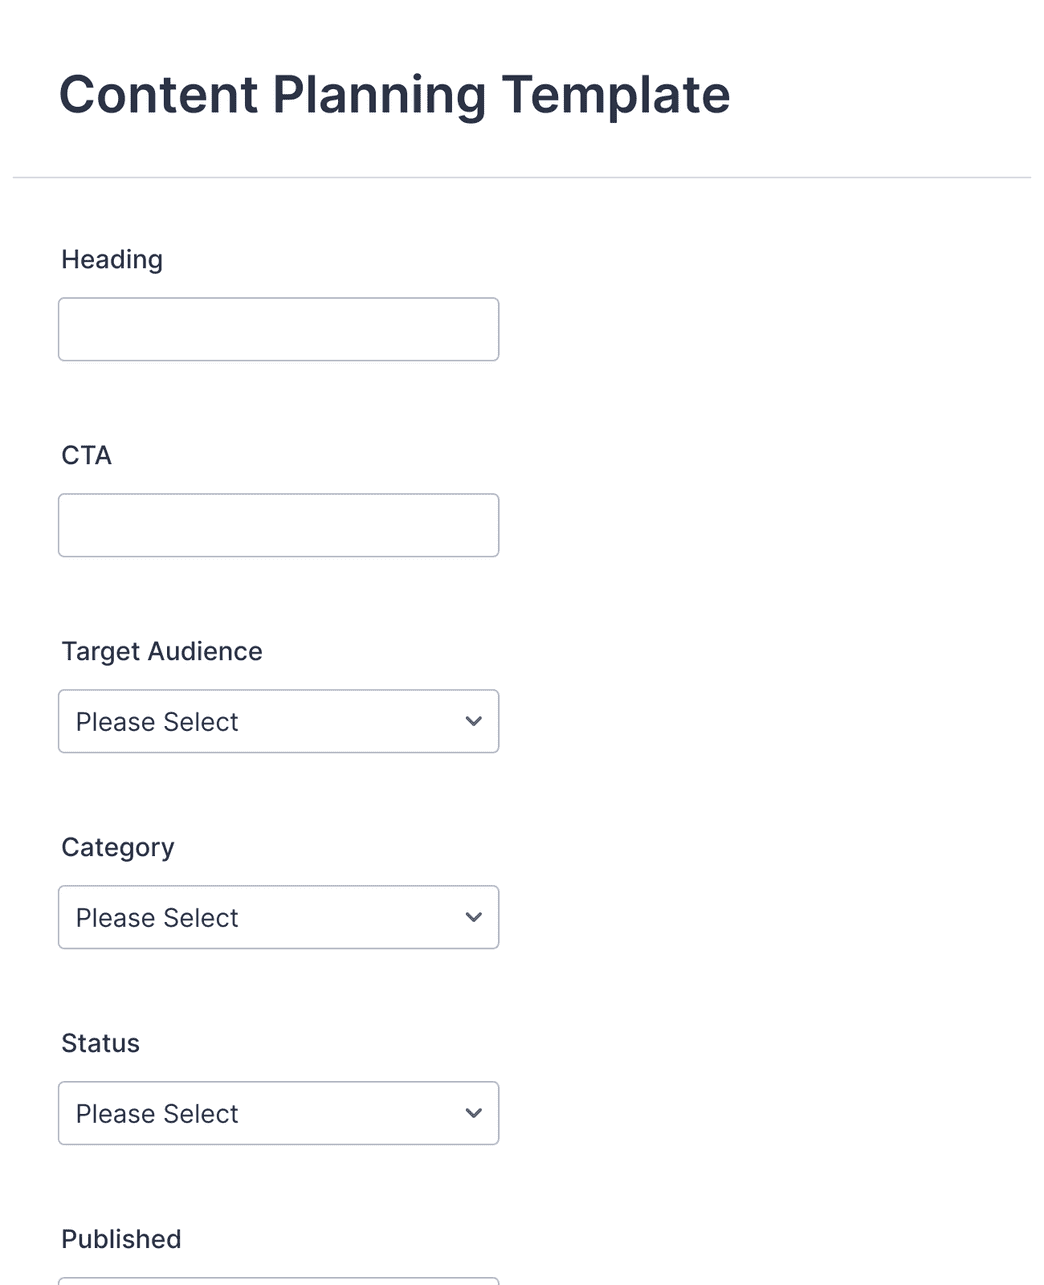Select Please Select text in Target Audience
The image size is (1044, 1285).
tap(155, 721)
